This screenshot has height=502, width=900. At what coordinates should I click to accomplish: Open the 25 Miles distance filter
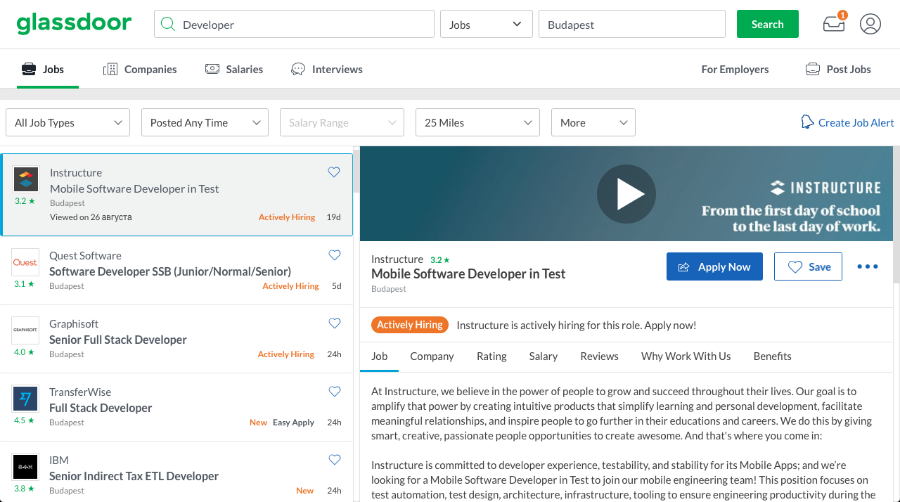pos(478,122)
